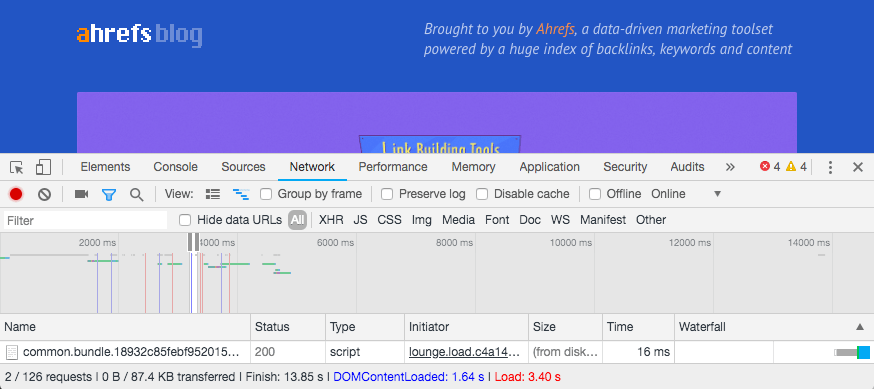Filter requests by Manifest
The width and height of the screenshot is (874, 389).
603,220
